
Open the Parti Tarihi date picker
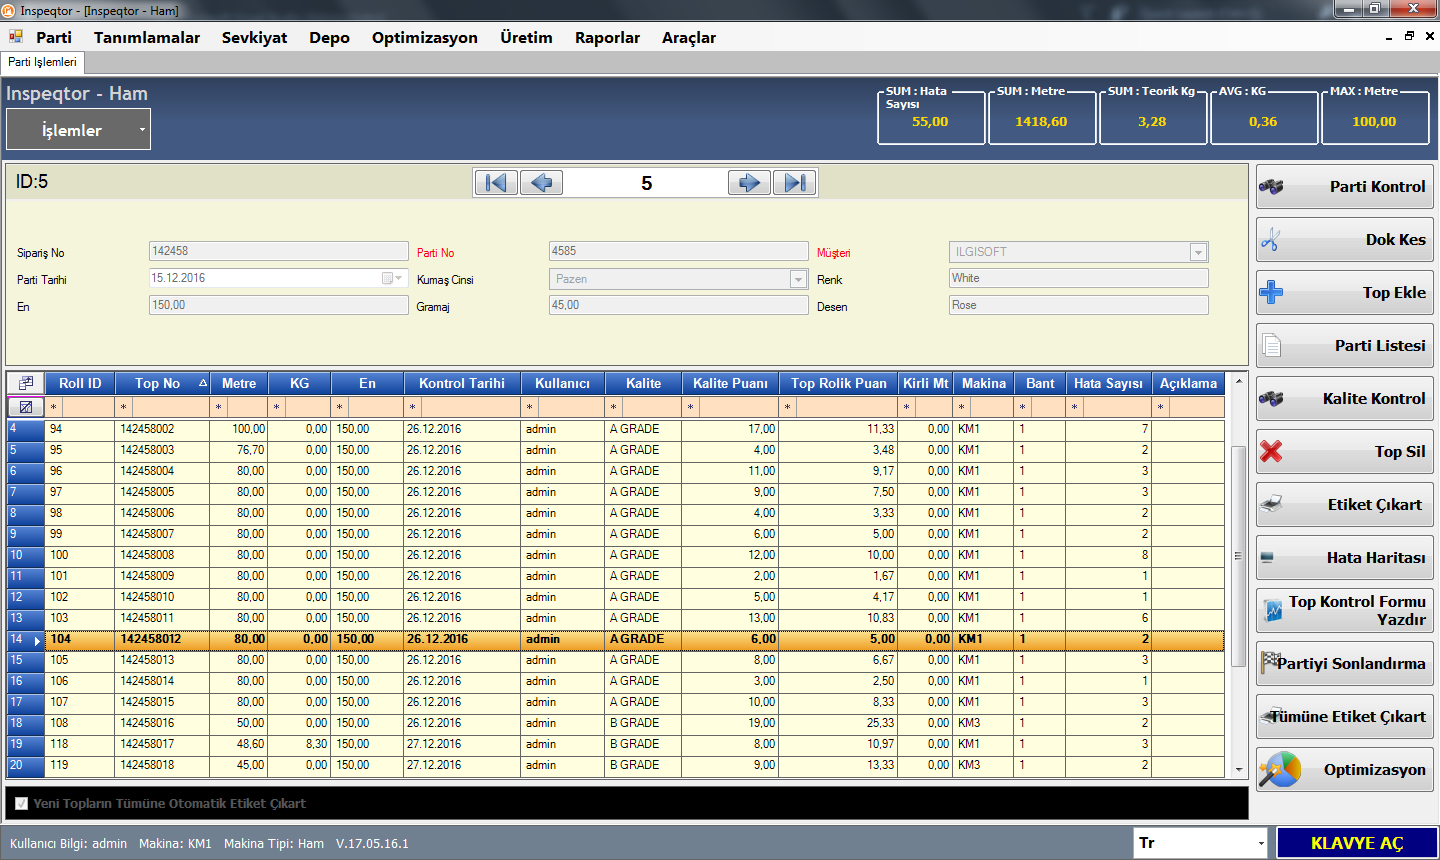[x=392, y=278]
